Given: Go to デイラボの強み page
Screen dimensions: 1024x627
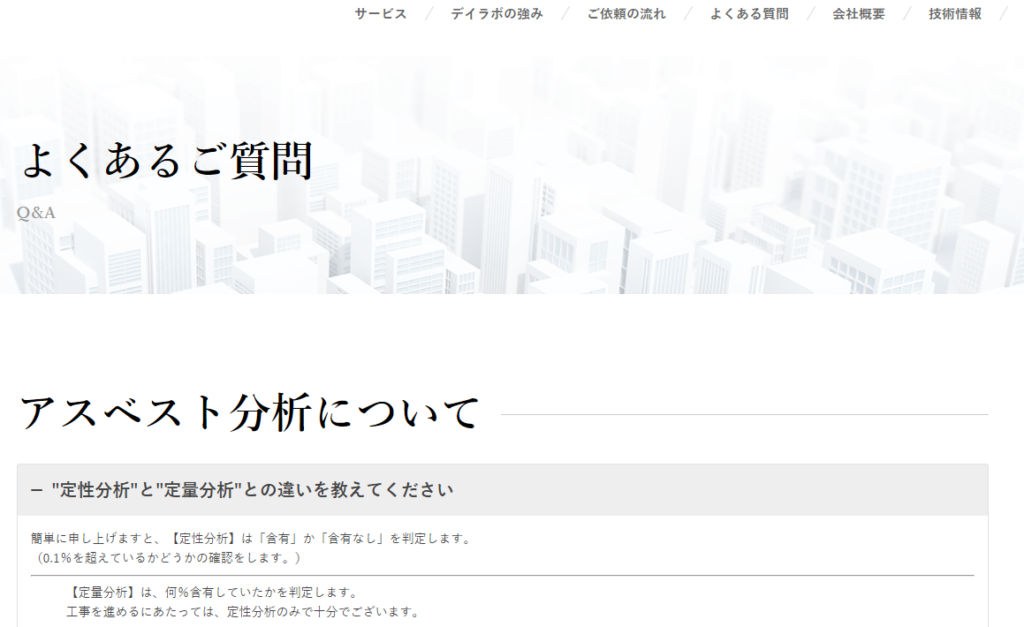Looking at the screenshot, I should [x=496, y=14].
